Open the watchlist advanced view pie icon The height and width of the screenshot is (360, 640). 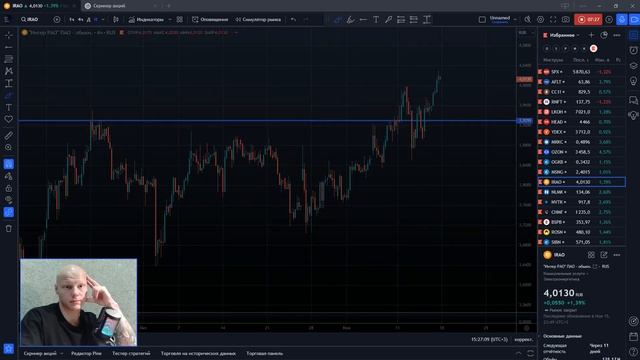604,35
